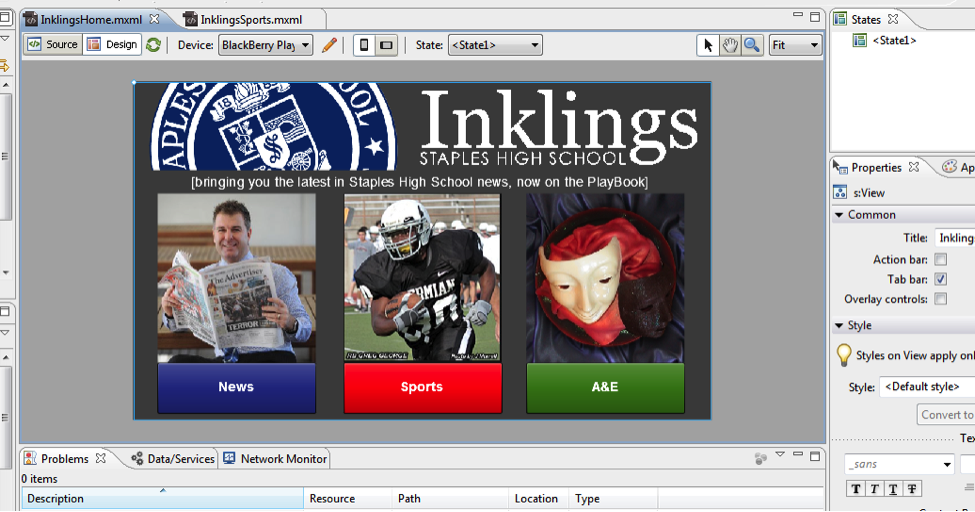Click the pencil edit device icon
Screen dimensions: 975x512
329,45
